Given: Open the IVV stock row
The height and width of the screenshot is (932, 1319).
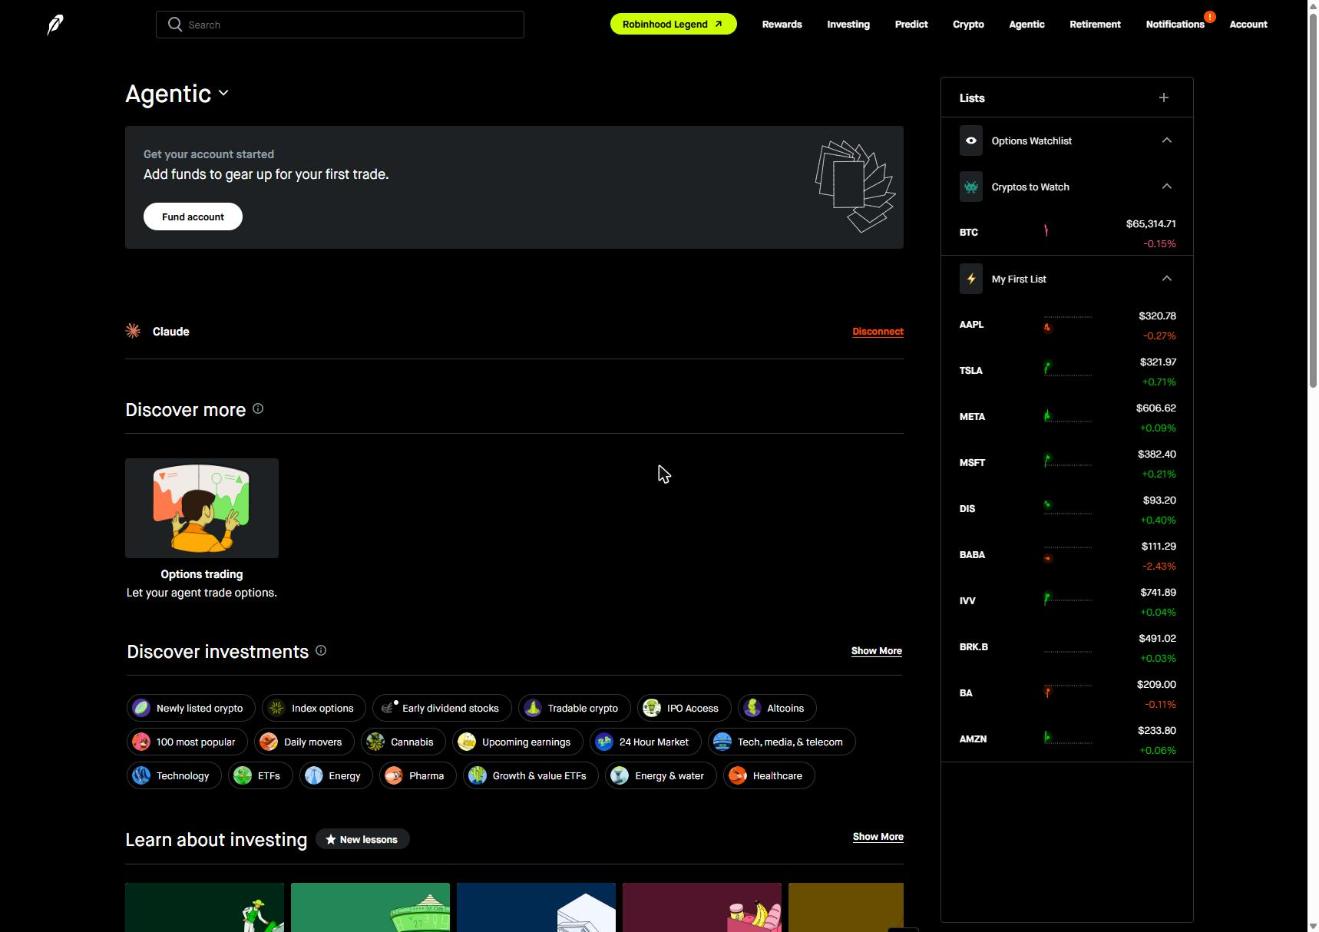Looking at the screenshot, I should [1067, 601].
